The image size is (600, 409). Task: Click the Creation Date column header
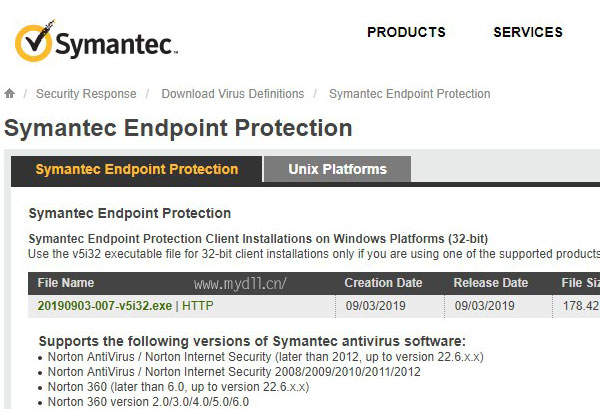tap(383, 283)
